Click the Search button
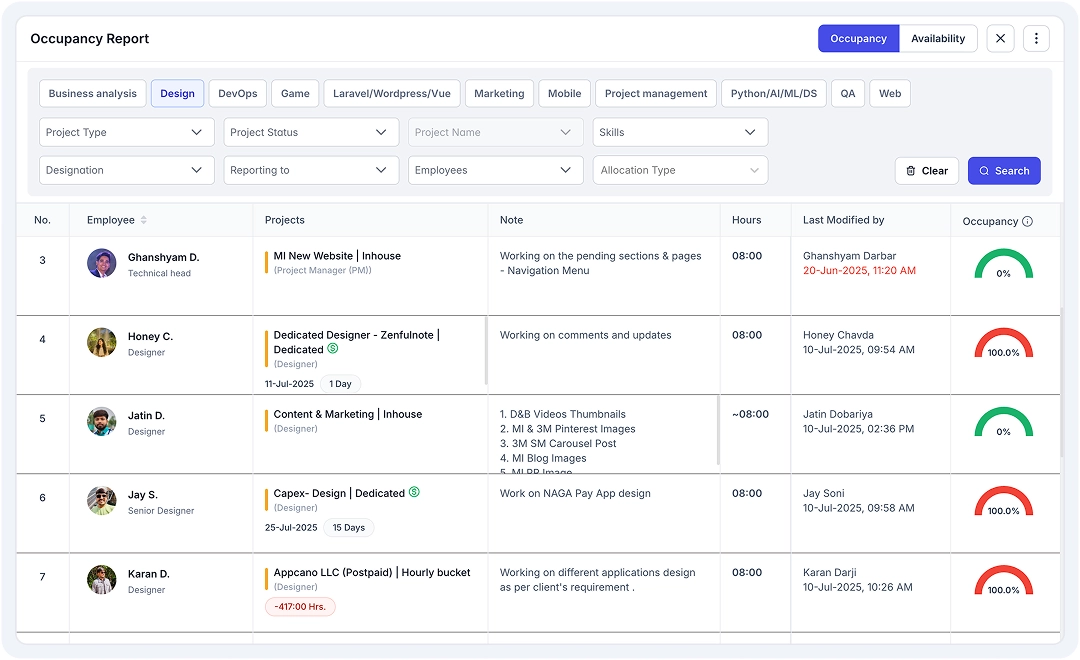Viewport: 1080px width, 660px height. tap(1004, 171)
